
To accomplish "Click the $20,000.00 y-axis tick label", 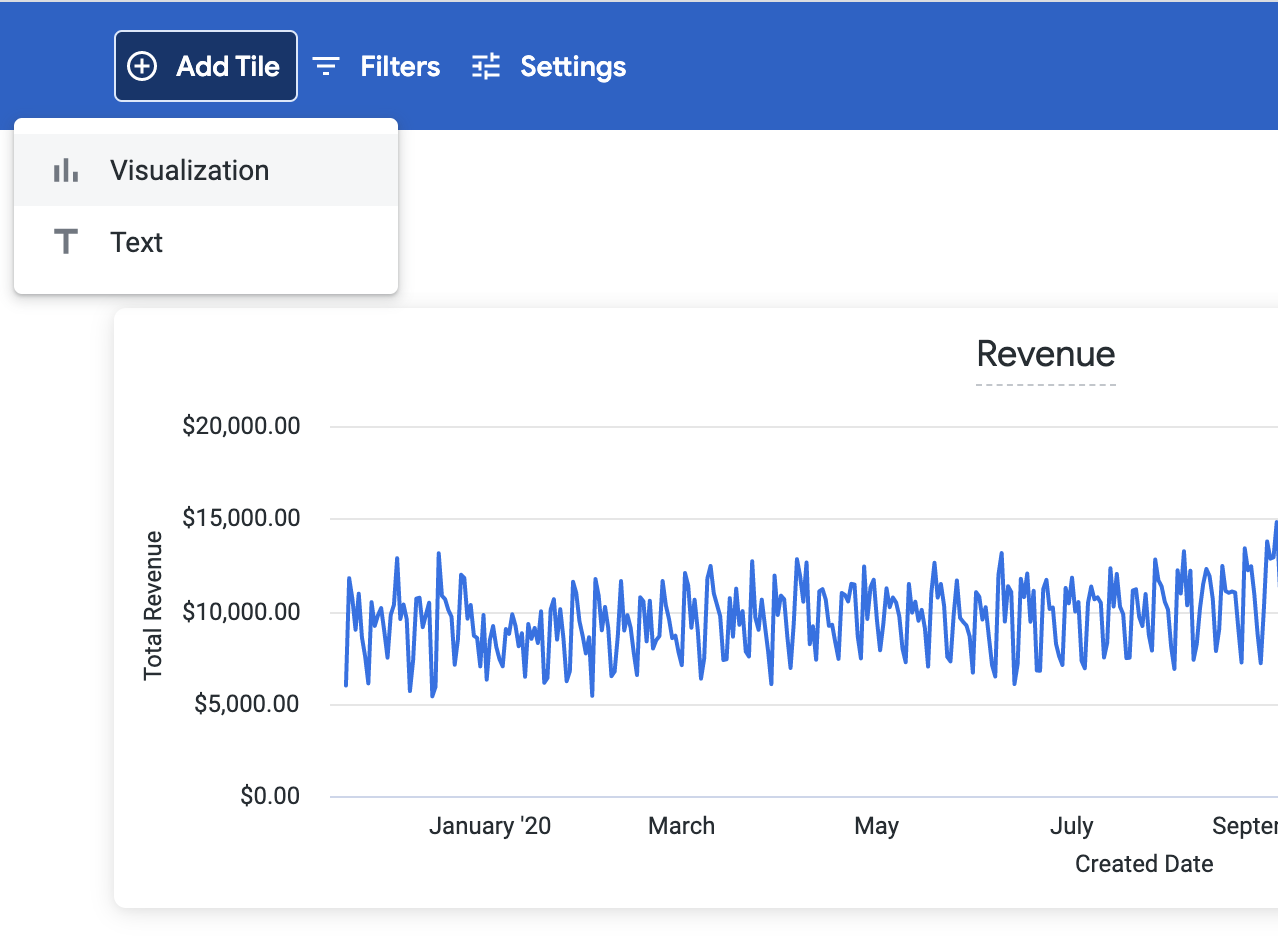I will 241,426.
